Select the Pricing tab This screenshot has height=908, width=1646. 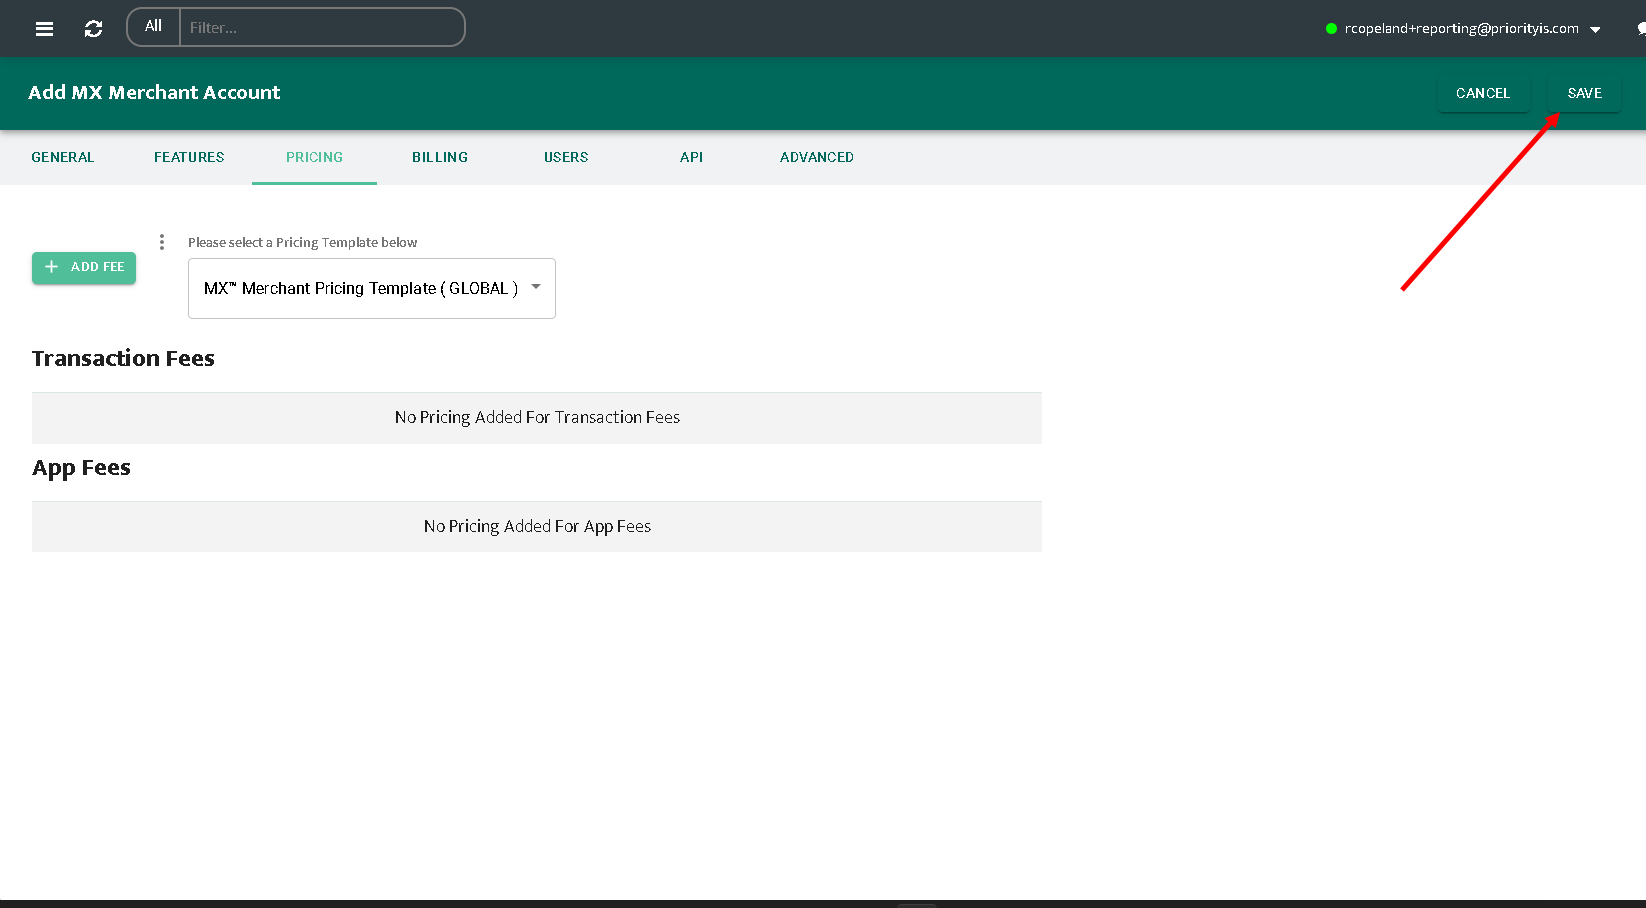314,157
